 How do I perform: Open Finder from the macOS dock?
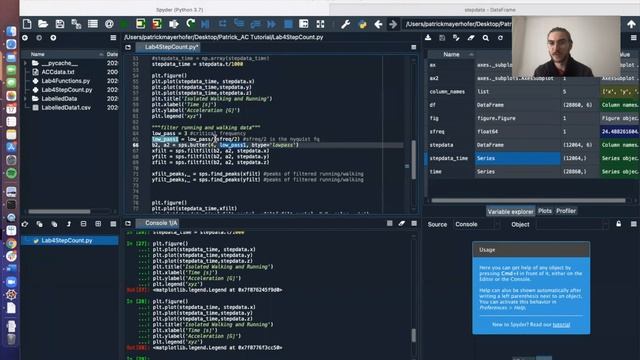(11, 31)
